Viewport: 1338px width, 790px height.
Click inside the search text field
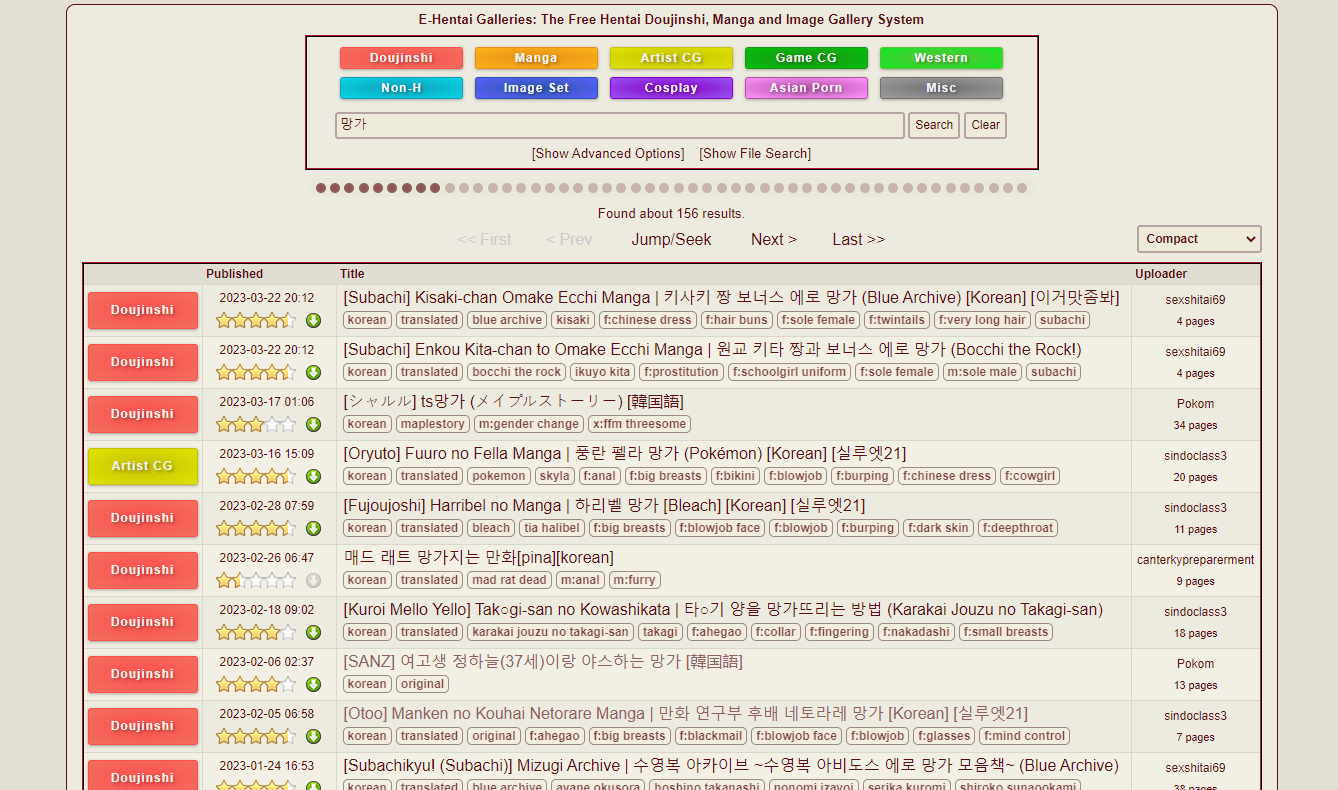(x=619, y=125)
